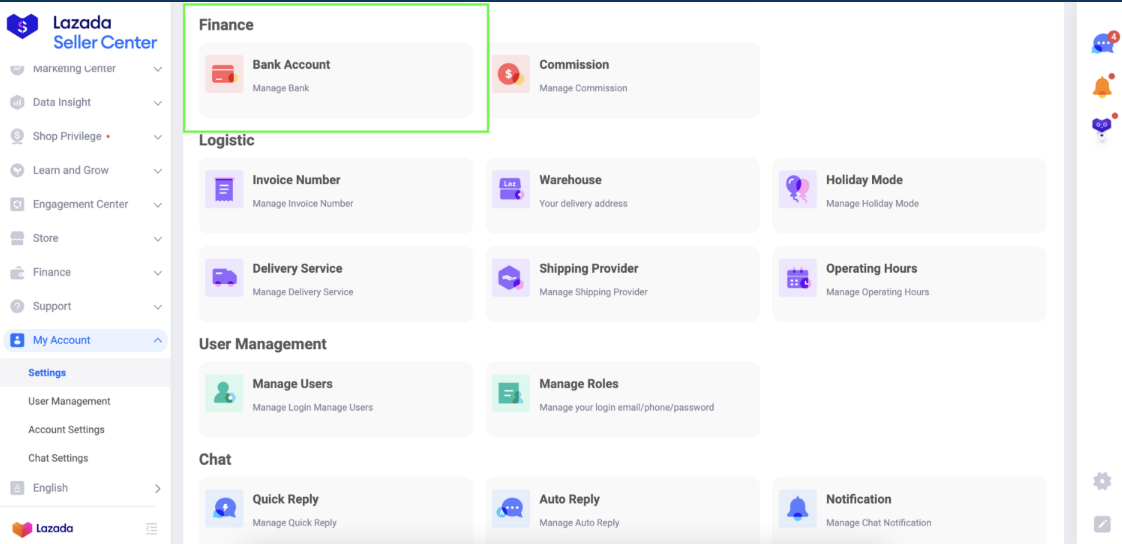Open the English language selector
The image size is (1122, 544).
pyautogui.click(x=86, y=488)
